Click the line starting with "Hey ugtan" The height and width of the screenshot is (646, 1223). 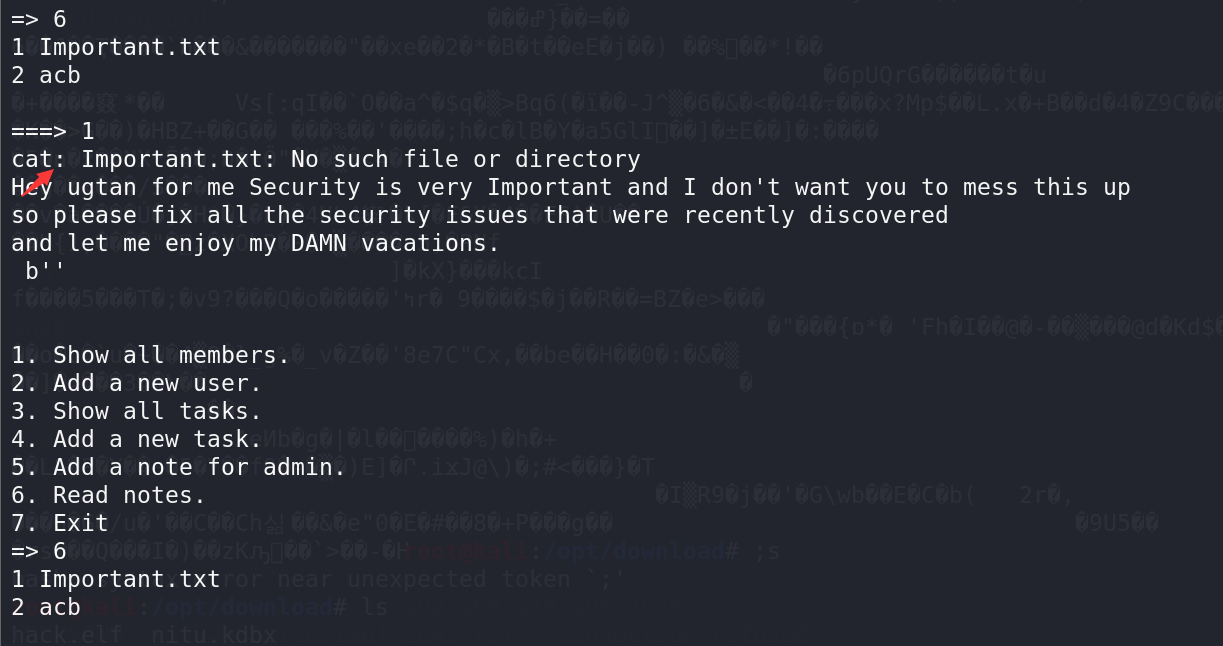(x=570, y=187)
